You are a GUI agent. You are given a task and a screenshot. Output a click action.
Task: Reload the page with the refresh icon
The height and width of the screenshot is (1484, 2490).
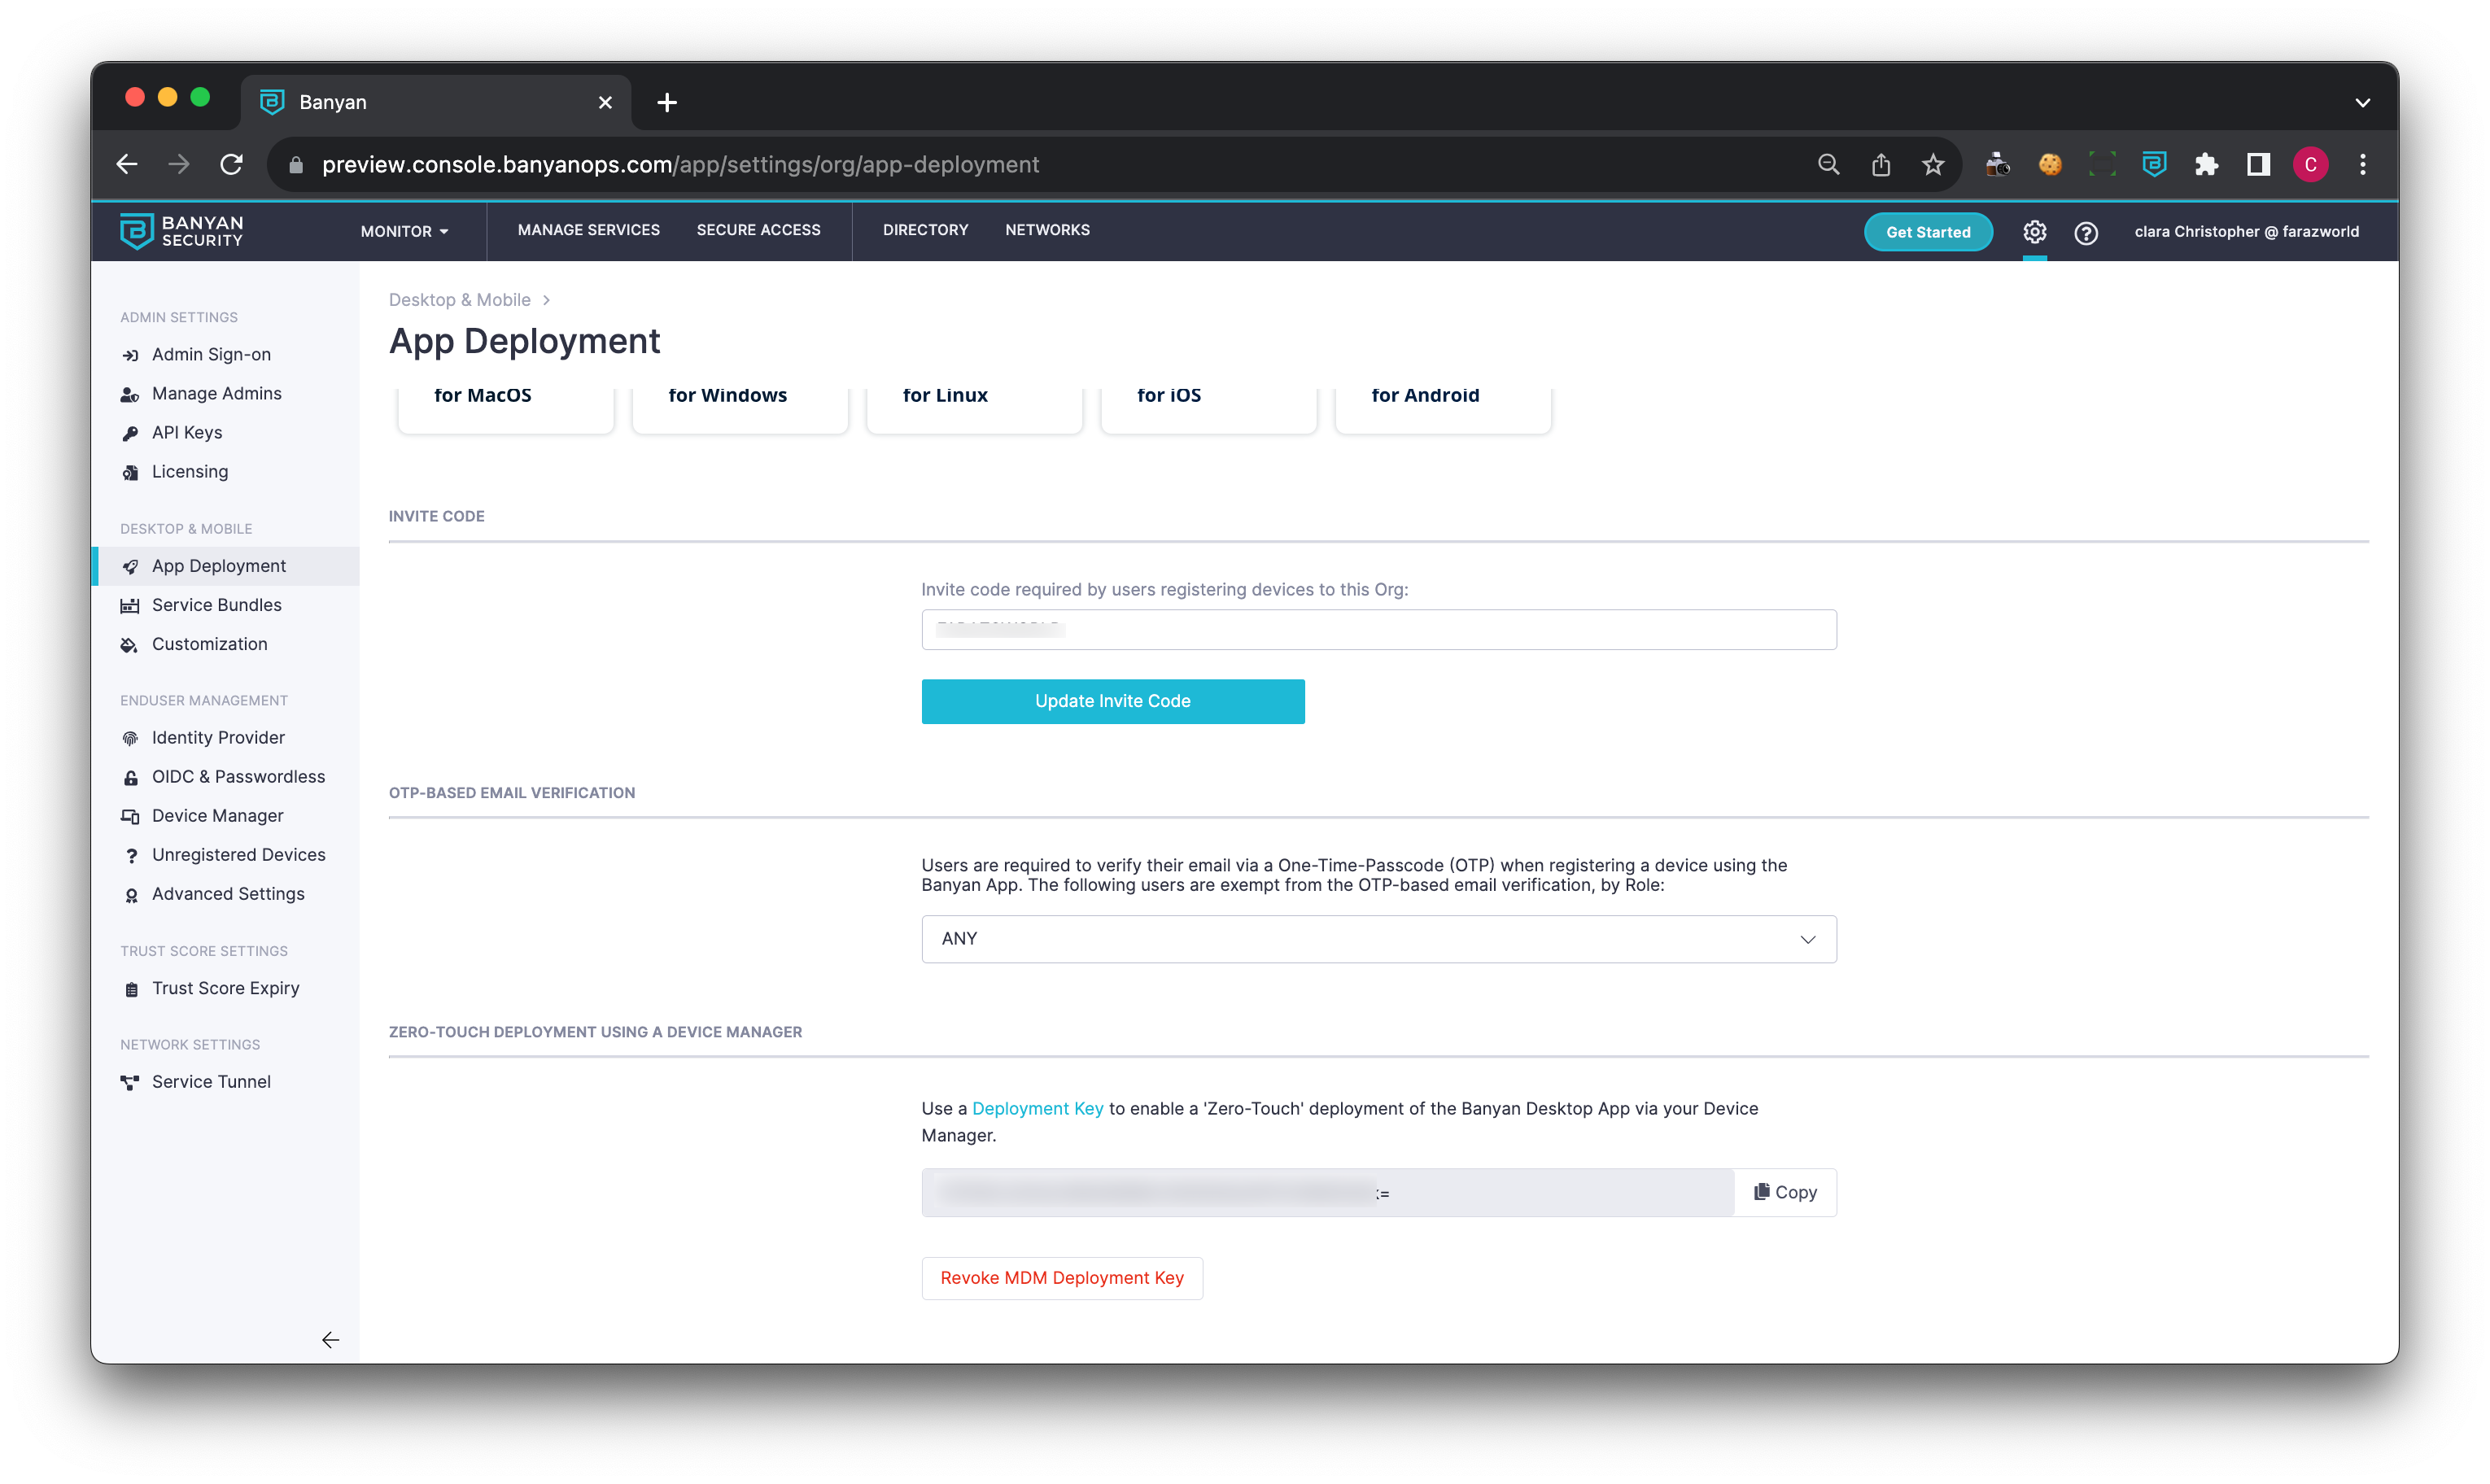pyautogui.click(x=231, y=164)
